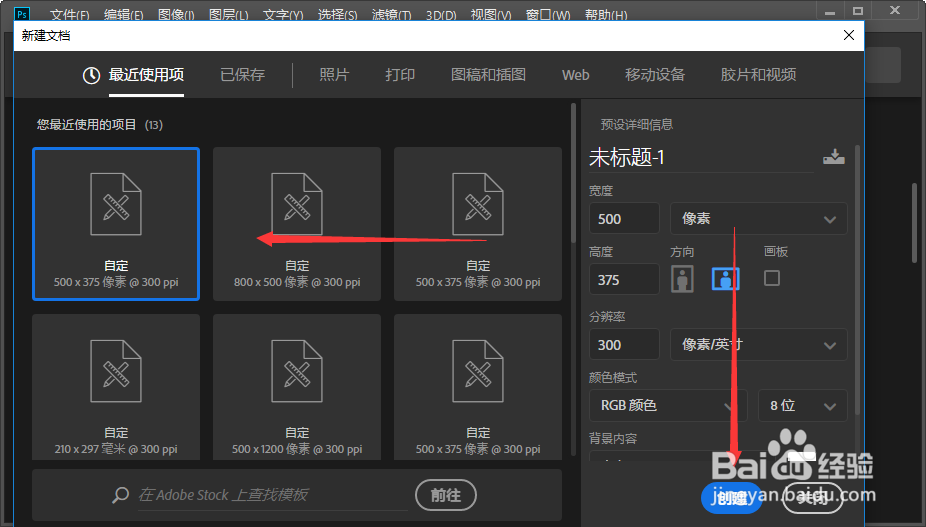Select the 500 x 1200 像素 preset
Screen dimensions: 926x527
pyautogui.click(x=297, y=387)
